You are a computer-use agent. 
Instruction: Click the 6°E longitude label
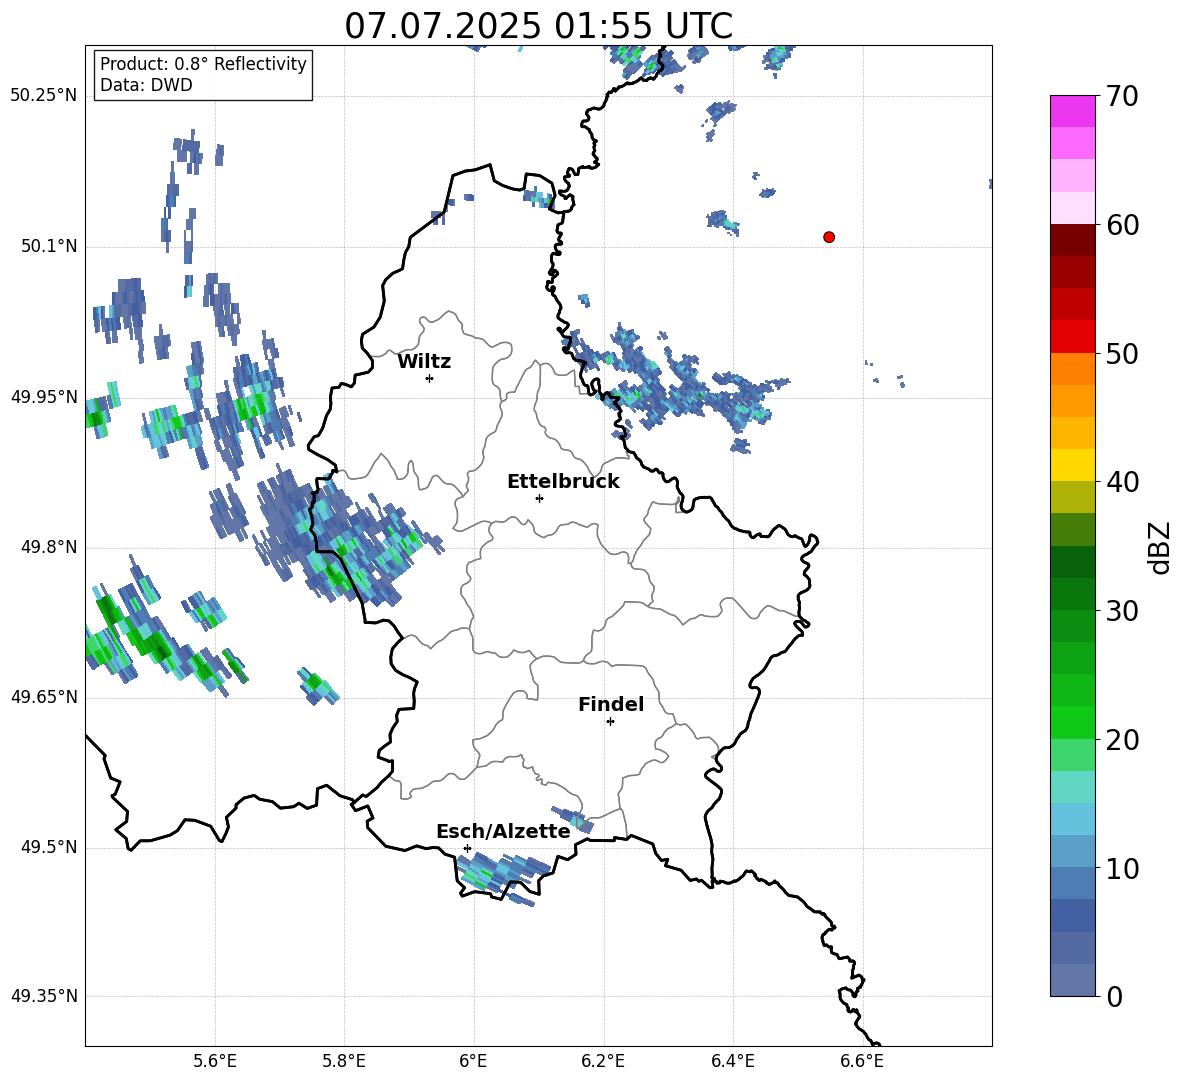point(473,1062)
